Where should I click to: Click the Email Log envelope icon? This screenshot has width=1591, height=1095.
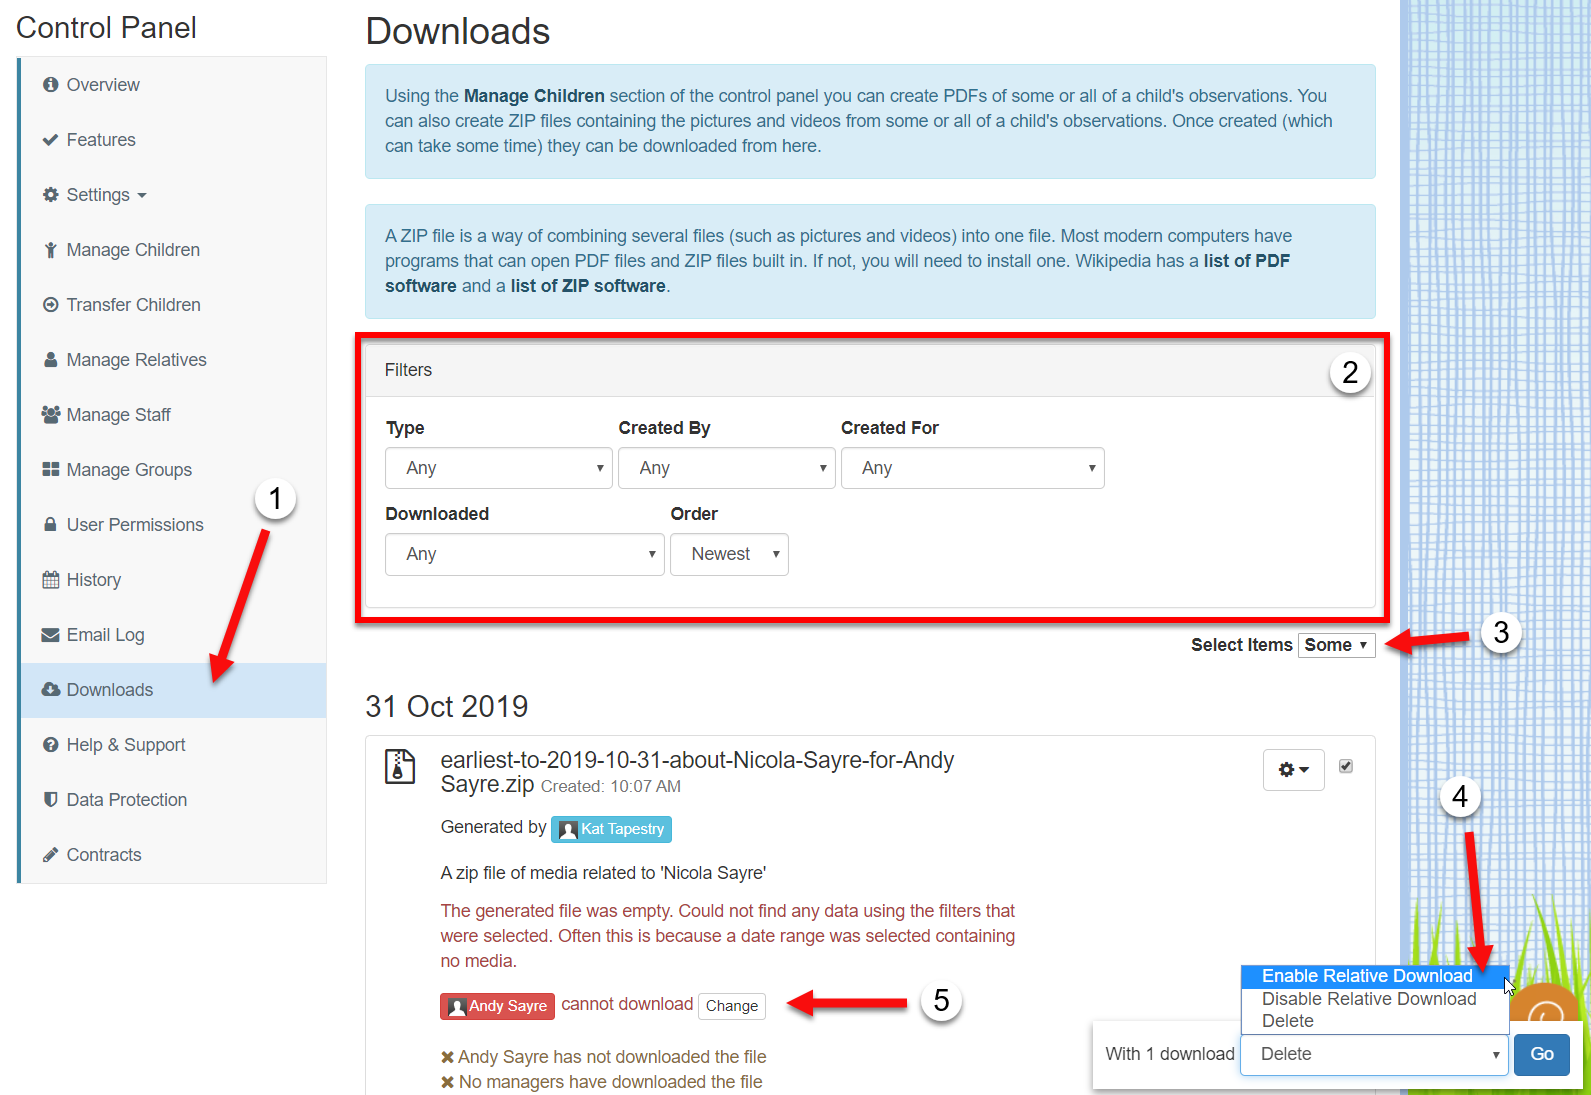click(51, 635)
